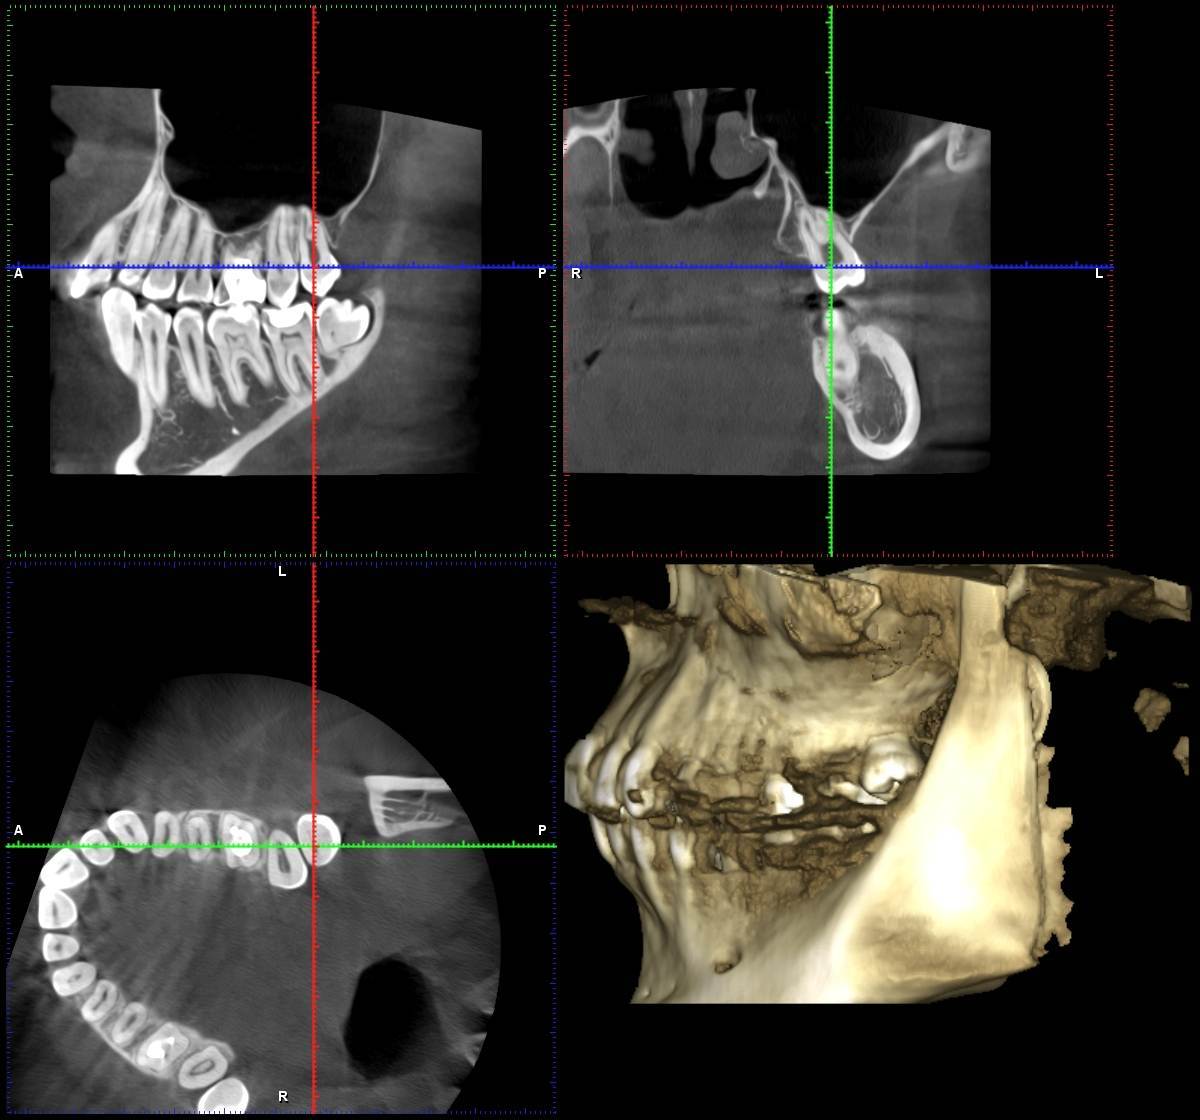Click the 'R' label below the axial view

[x=283, y=1096]
